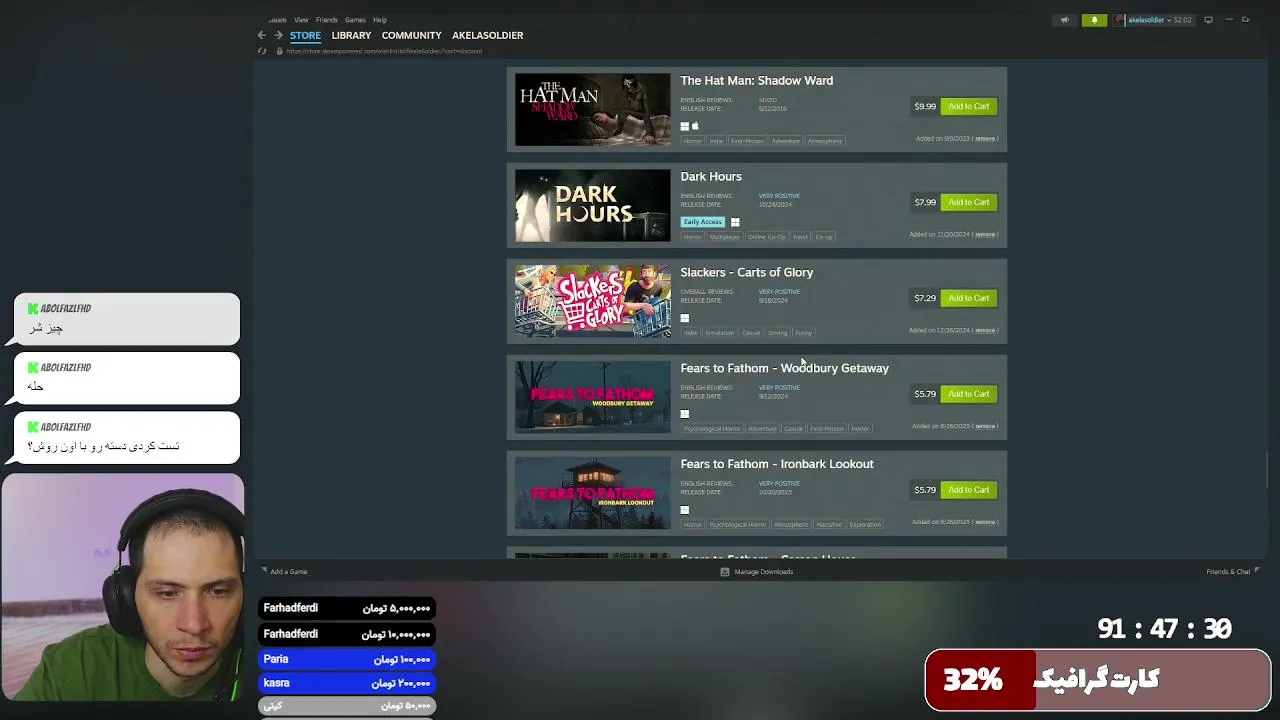
Task: Click the Manage Downloads icon
Action: pos(725,572)
